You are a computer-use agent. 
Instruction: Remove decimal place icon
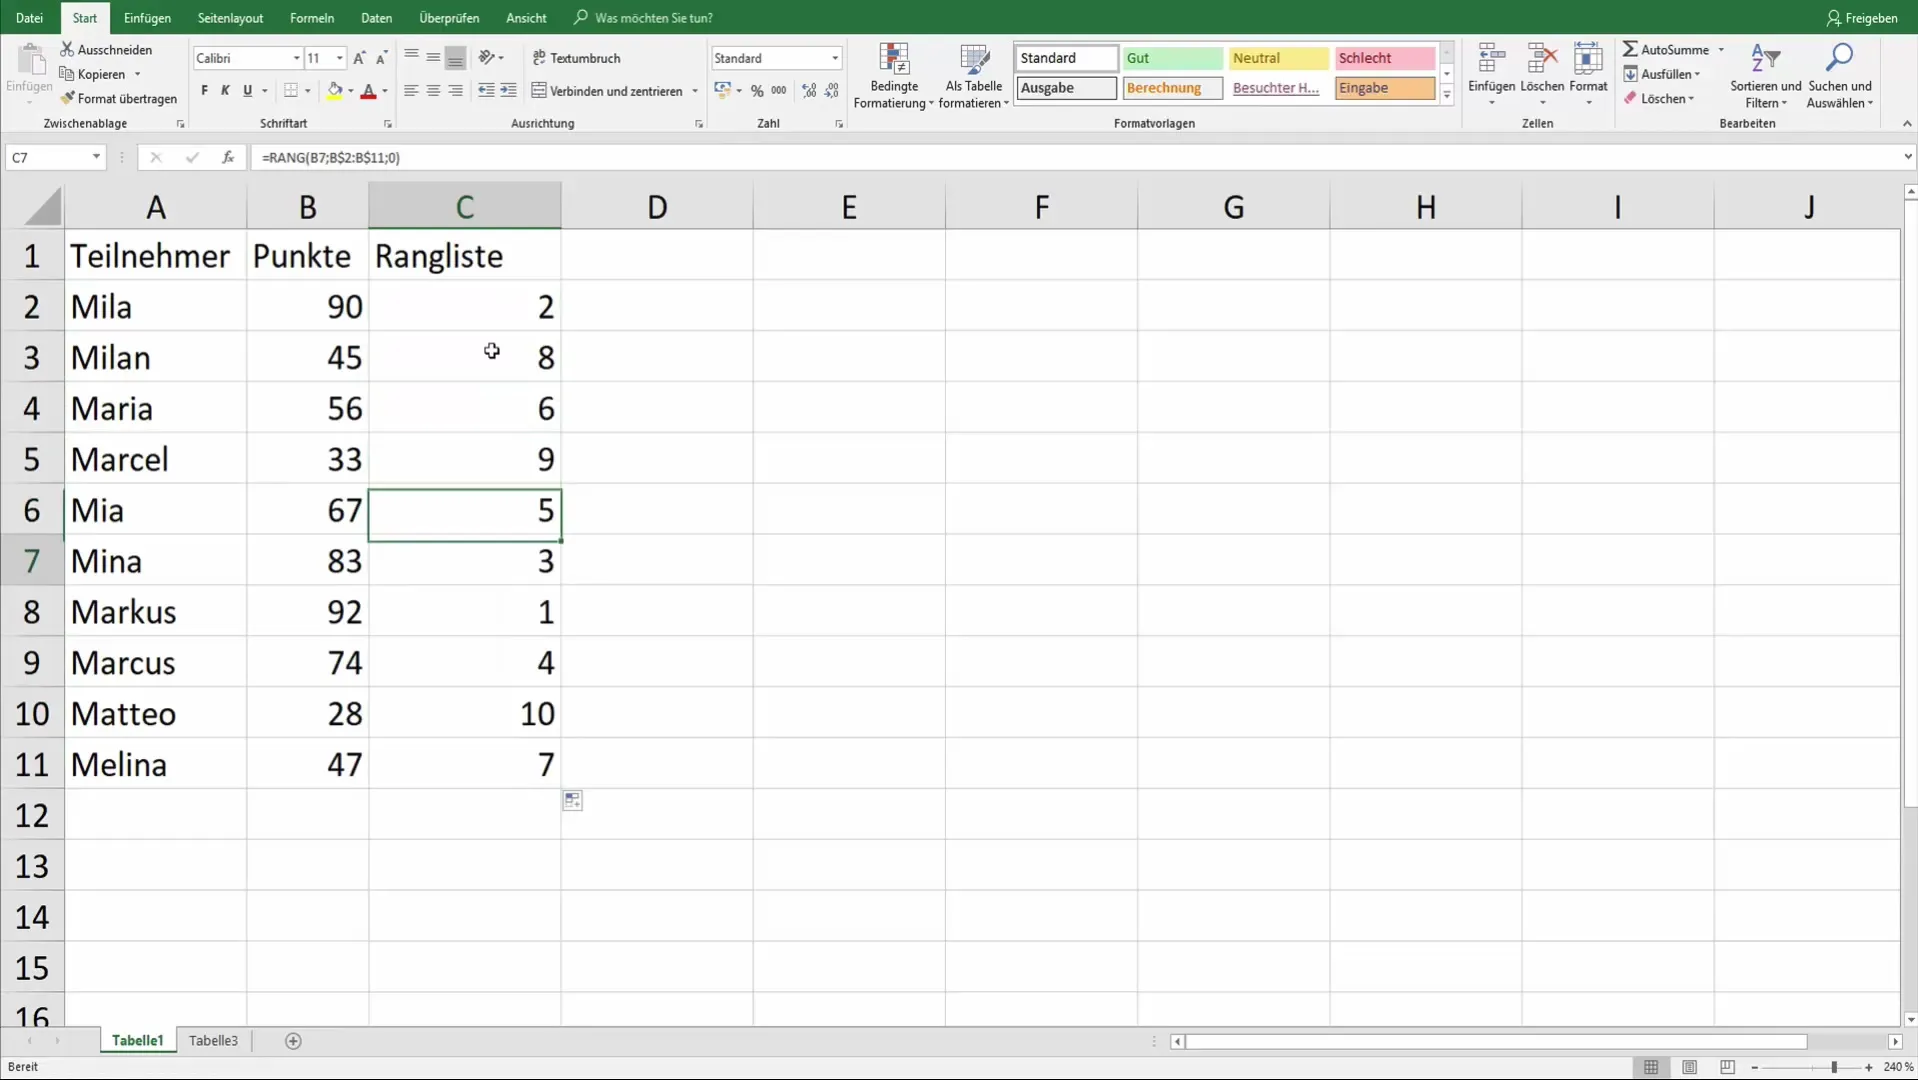831,90
